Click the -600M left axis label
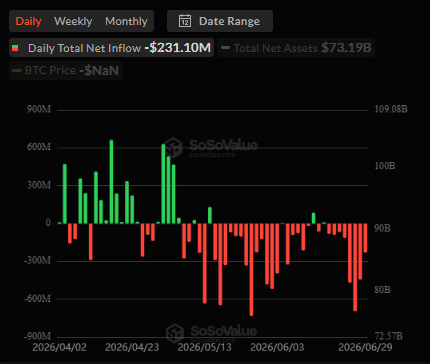 [x=38, y=298]
